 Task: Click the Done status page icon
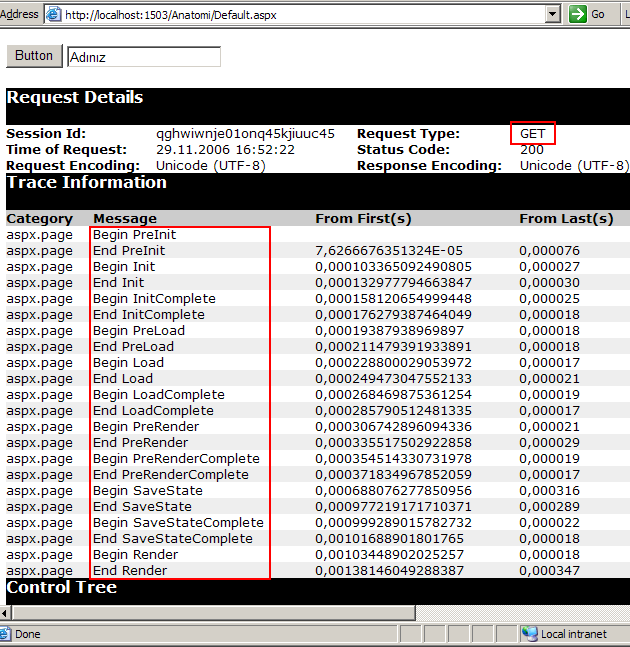click(x=6, y=634)
